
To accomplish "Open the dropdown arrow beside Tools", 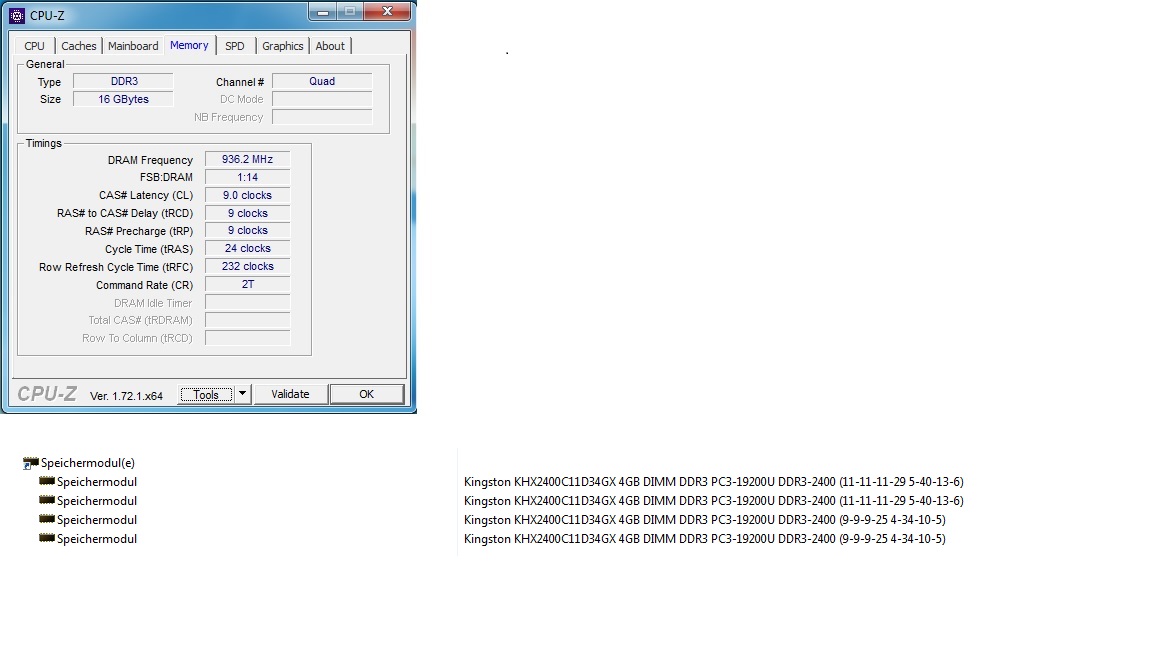I will coord(242,394).
